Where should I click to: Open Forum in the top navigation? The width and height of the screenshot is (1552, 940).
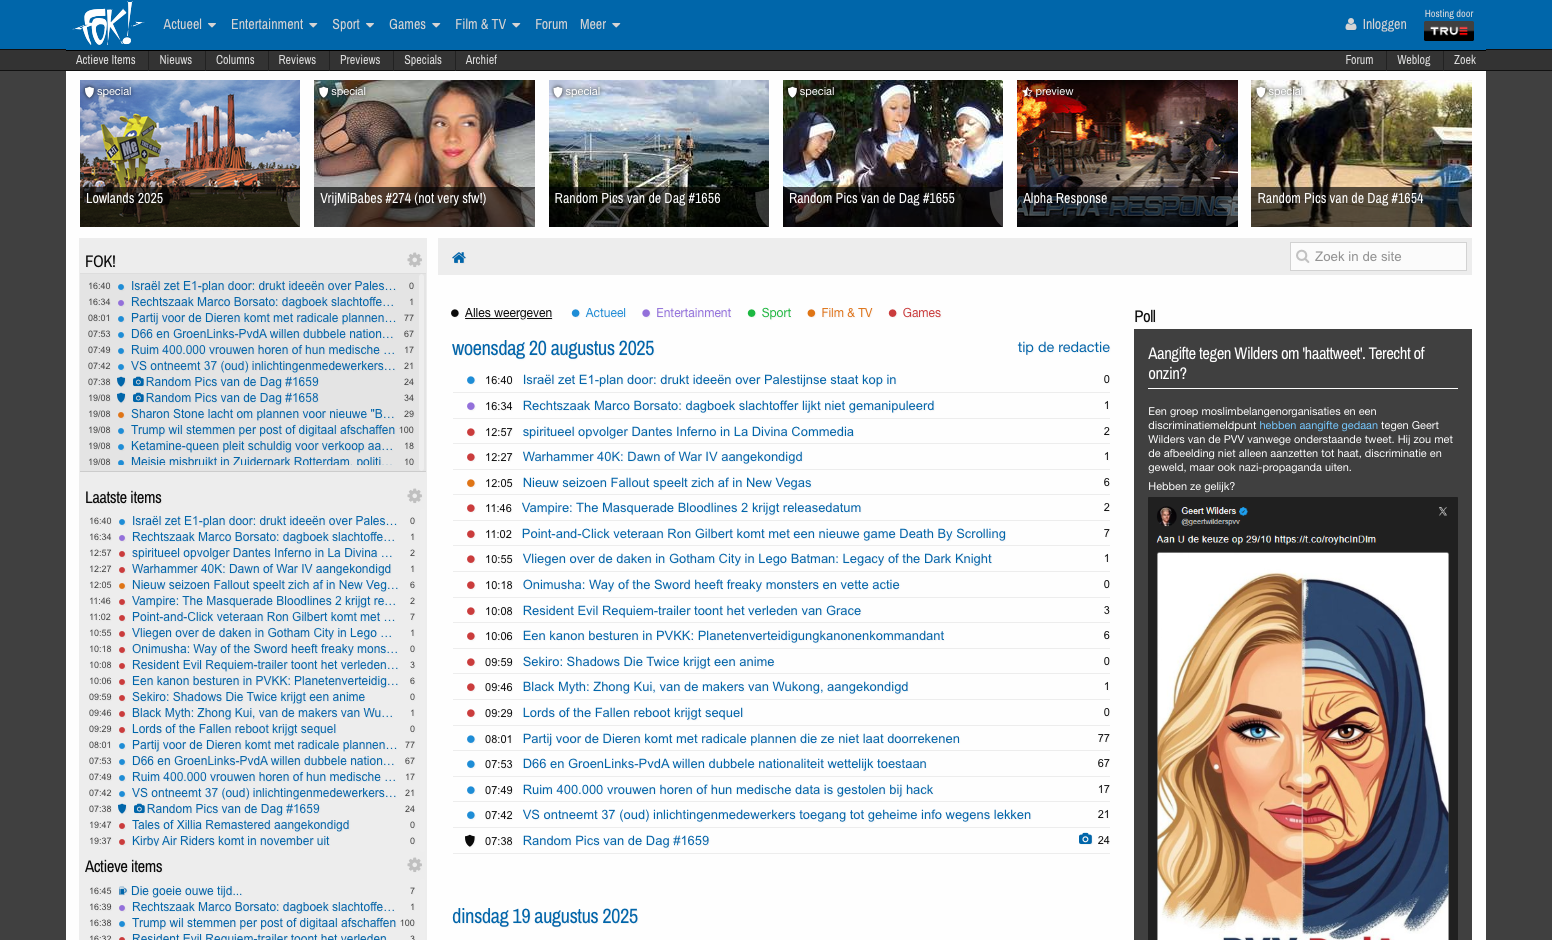(551, 25)
